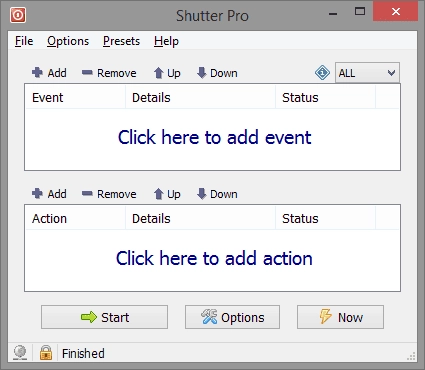Open the Options button with tools icon
Viewport: 425px width, 370px height.
(x=232, y=317)
